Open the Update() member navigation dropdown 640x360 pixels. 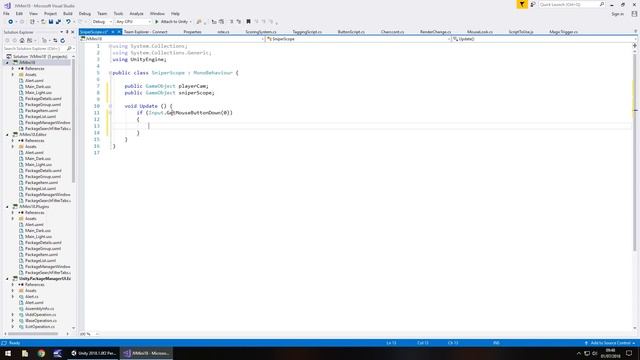pos(544,39)
